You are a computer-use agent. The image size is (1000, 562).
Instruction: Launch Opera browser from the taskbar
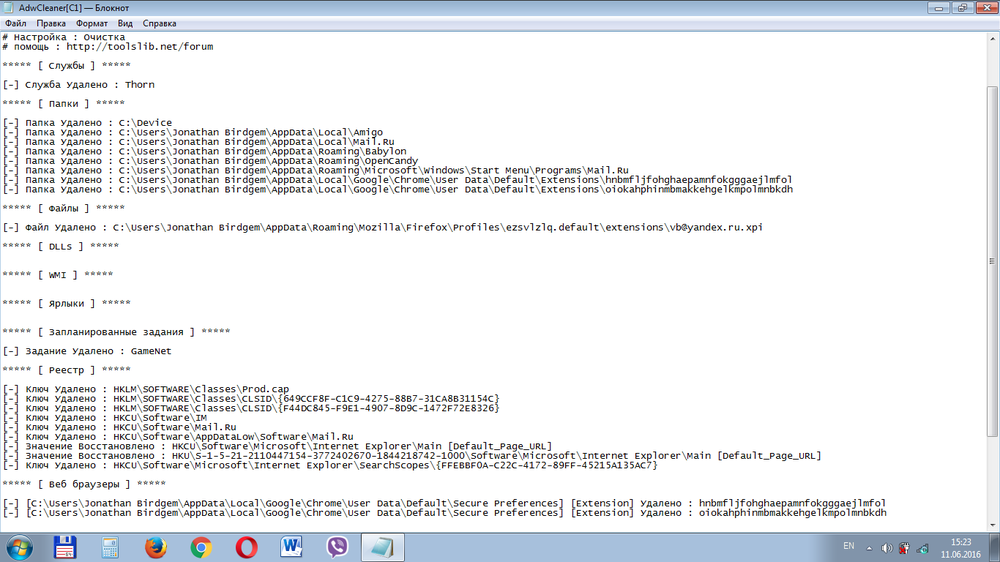point(246,548)
